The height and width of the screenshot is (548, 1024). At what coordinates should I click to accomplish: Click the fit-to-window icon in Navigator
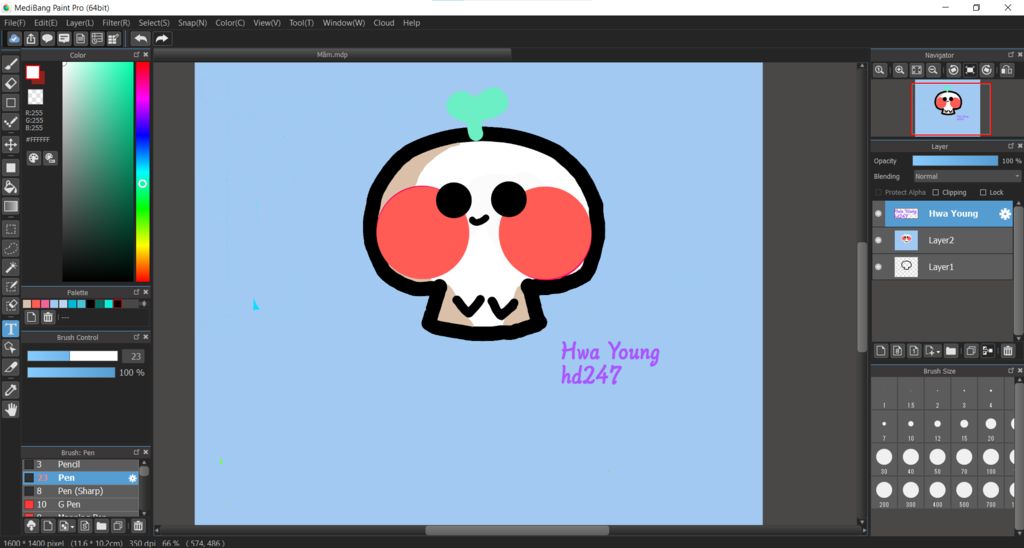[916, 70]
